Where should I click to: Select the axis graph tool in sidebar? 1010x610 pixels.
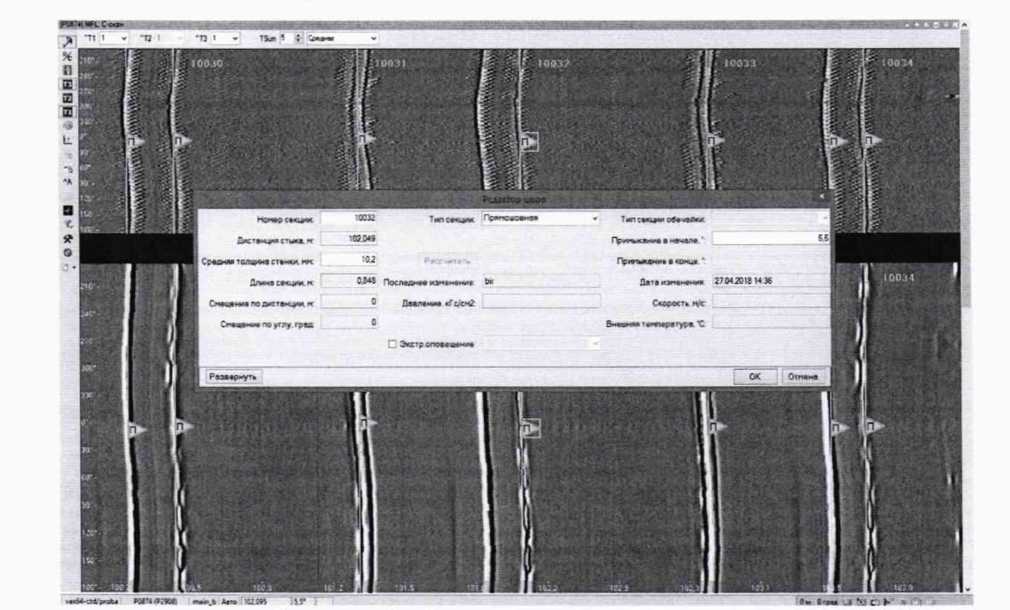68,141
